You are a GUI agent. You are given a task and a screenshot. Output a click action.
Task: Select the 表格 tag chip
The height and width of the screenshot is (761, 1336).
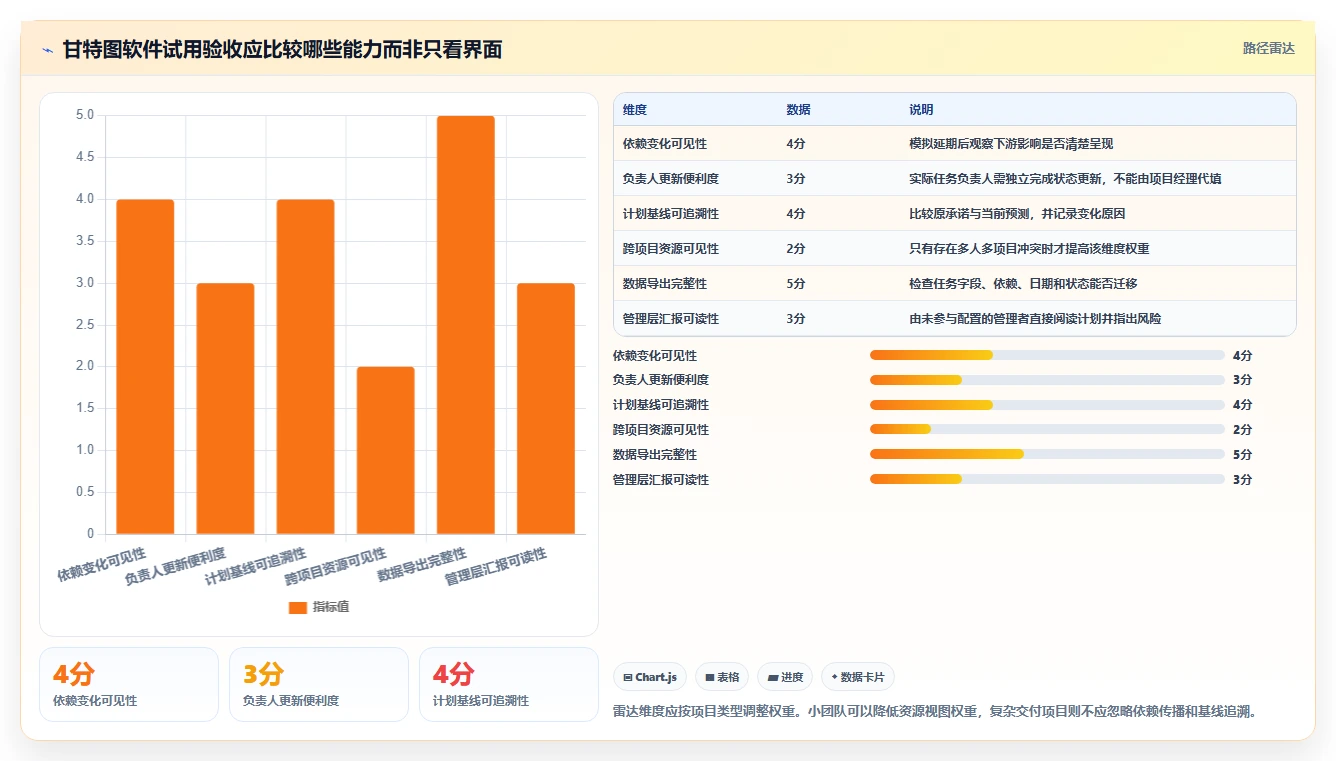pos(722,677)
